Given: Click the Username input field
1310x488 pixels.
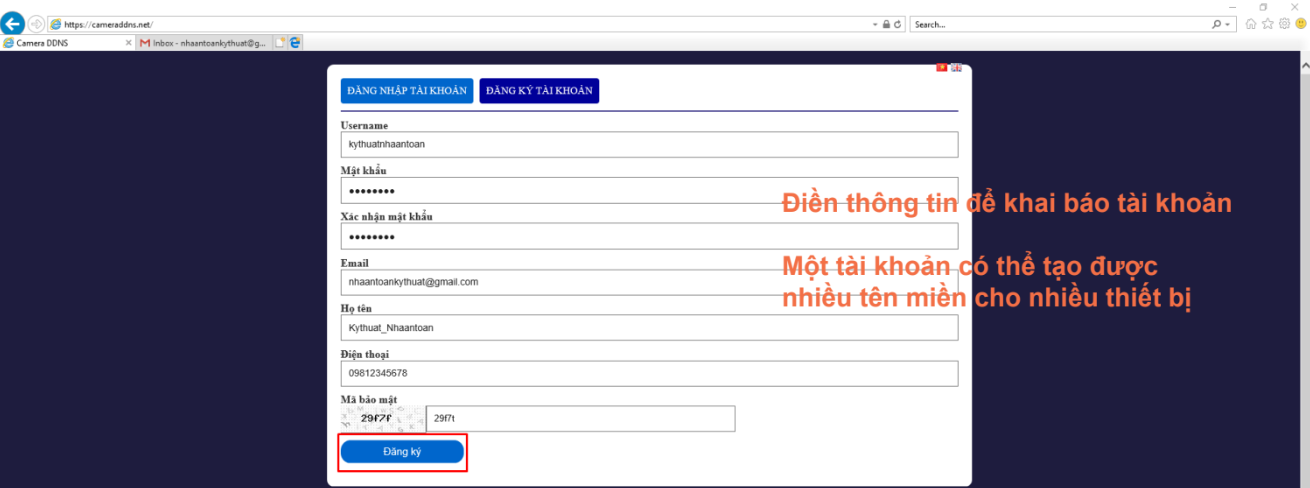Looking at the screenshot, I should tap(649, 145).
